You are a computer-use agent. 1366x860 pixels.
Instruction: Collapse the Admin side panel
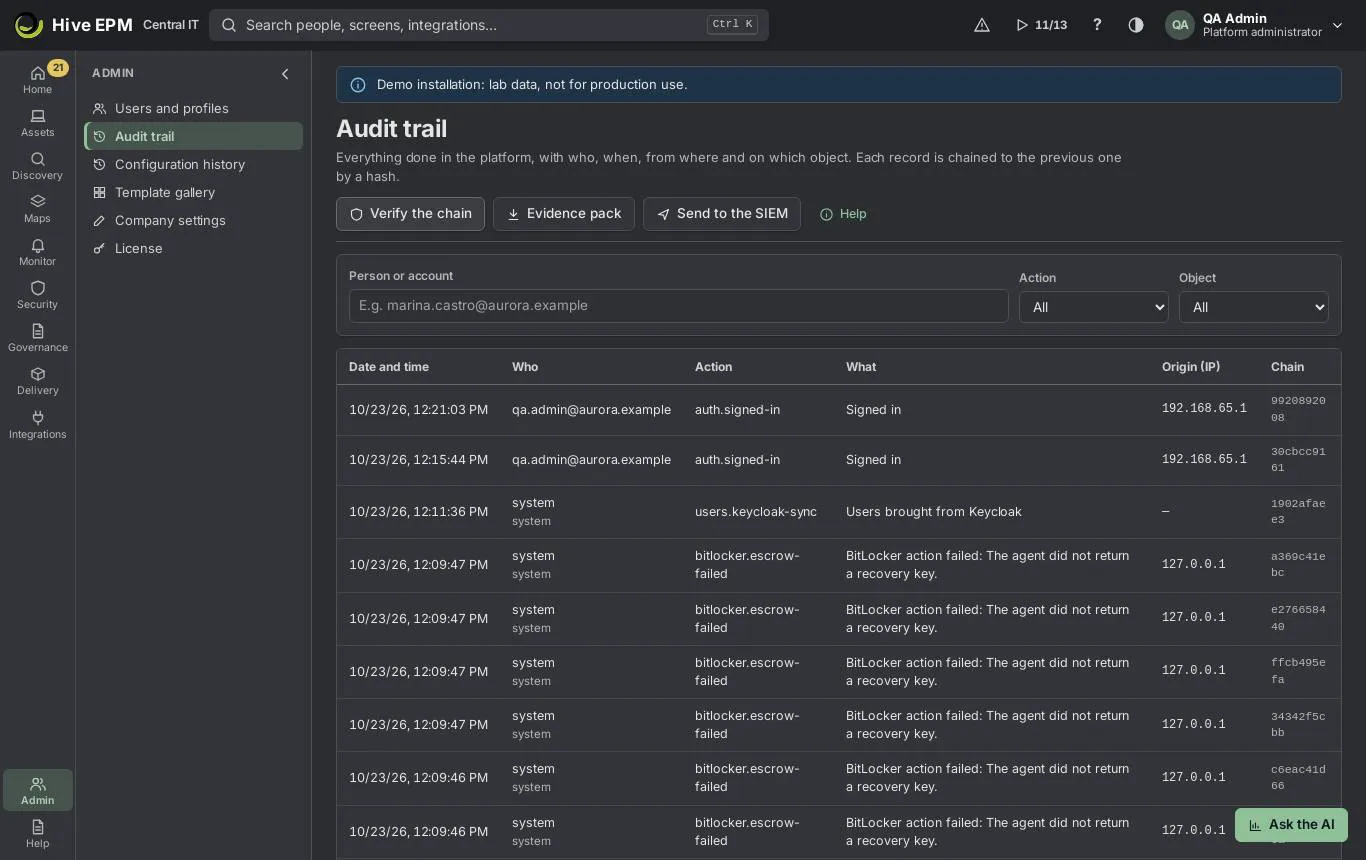coord(285,73)
